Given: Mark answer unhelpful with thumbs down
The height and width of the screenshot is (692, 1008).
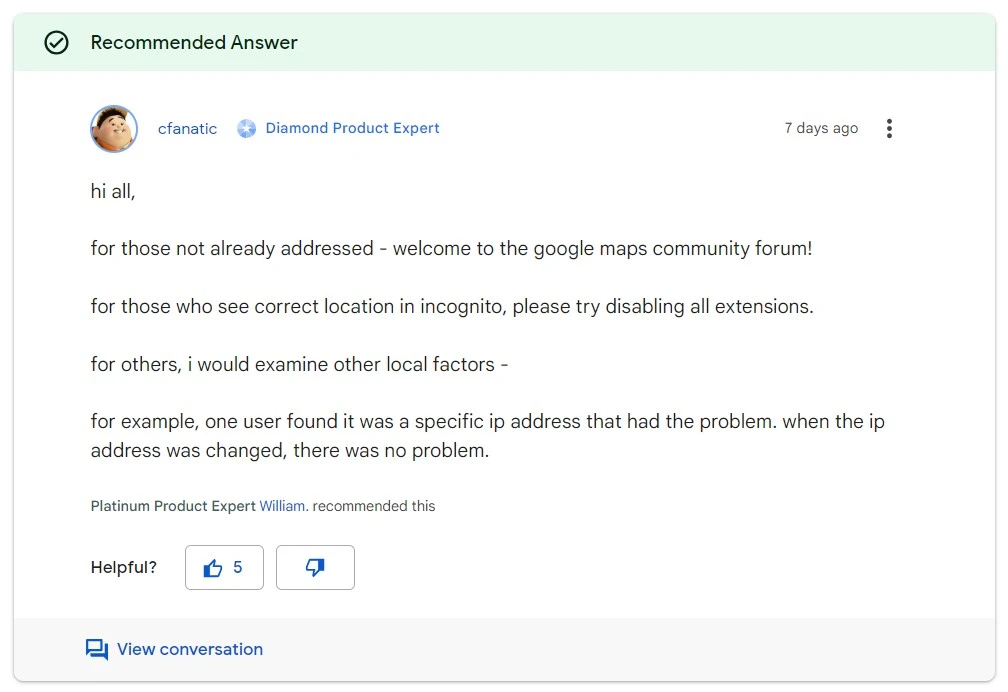Looking at the screenshot, I should pos(315,568).
